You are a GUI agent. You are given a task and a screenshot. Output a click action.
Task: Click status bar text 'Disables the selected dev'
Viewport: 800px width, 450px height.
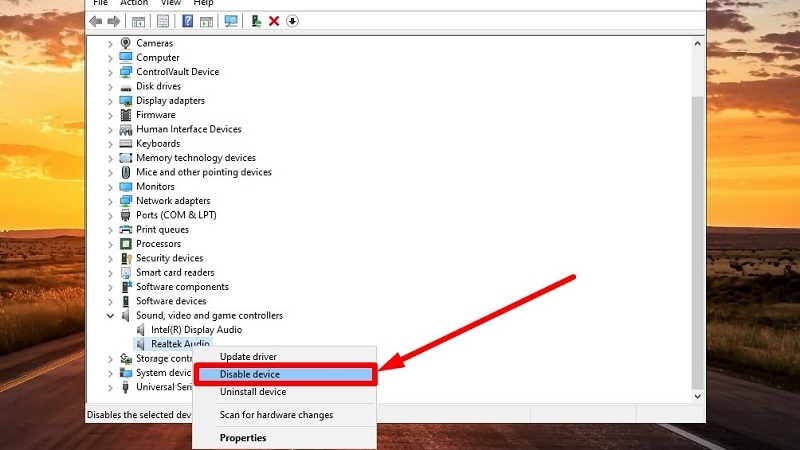click(x=139, y=415)
